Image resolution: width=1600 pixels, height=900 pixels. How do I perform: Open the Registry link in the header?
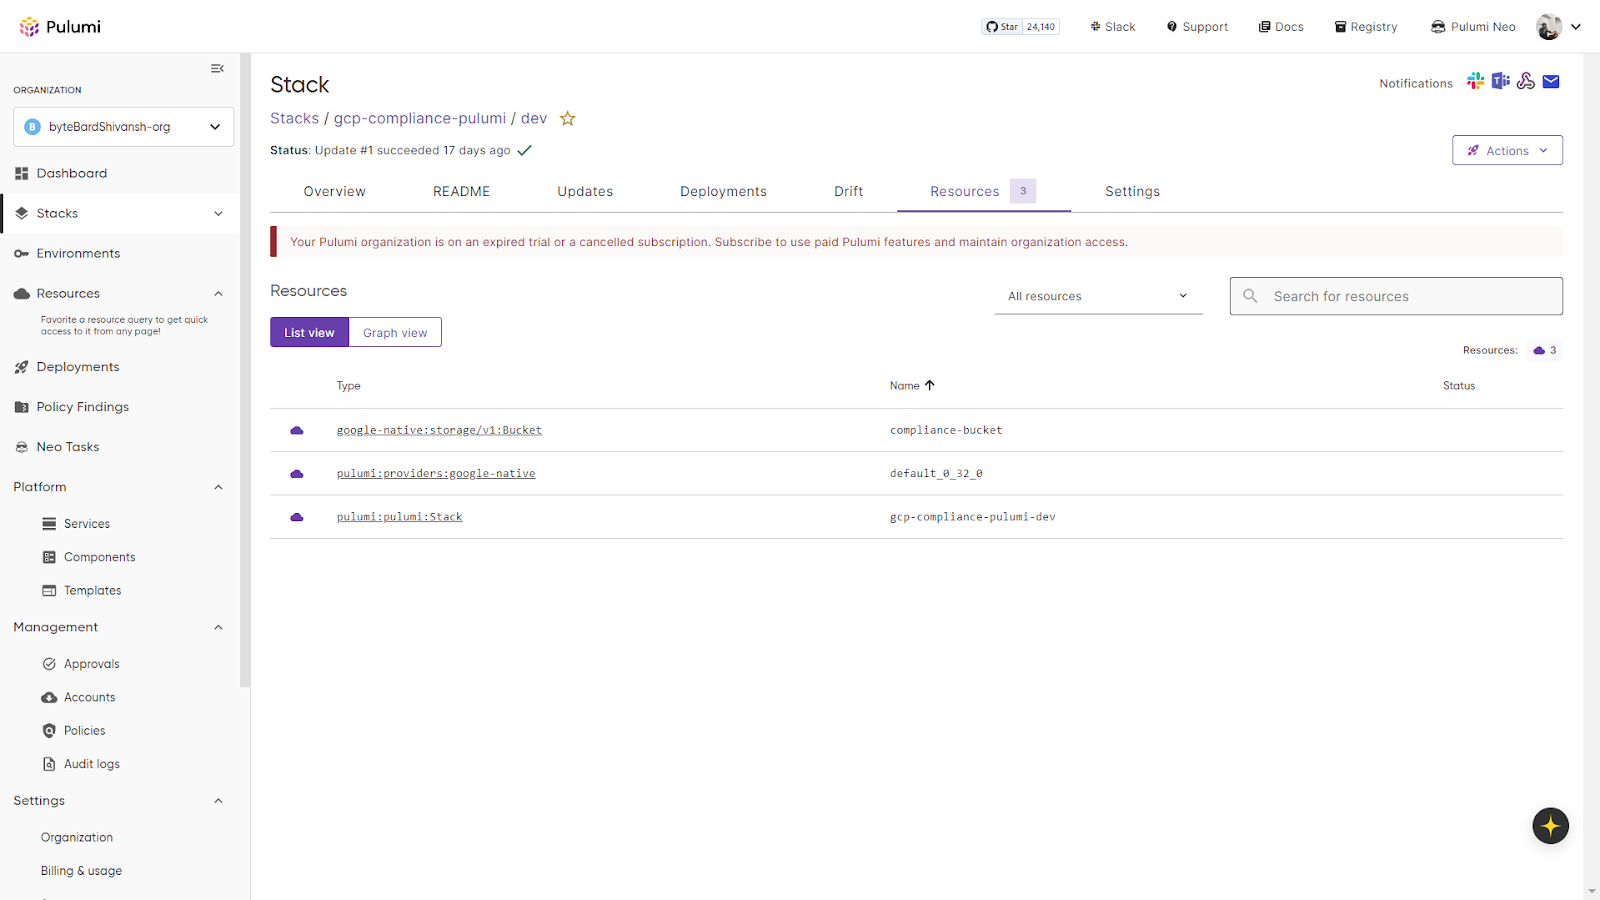[x=1366, y=27]
